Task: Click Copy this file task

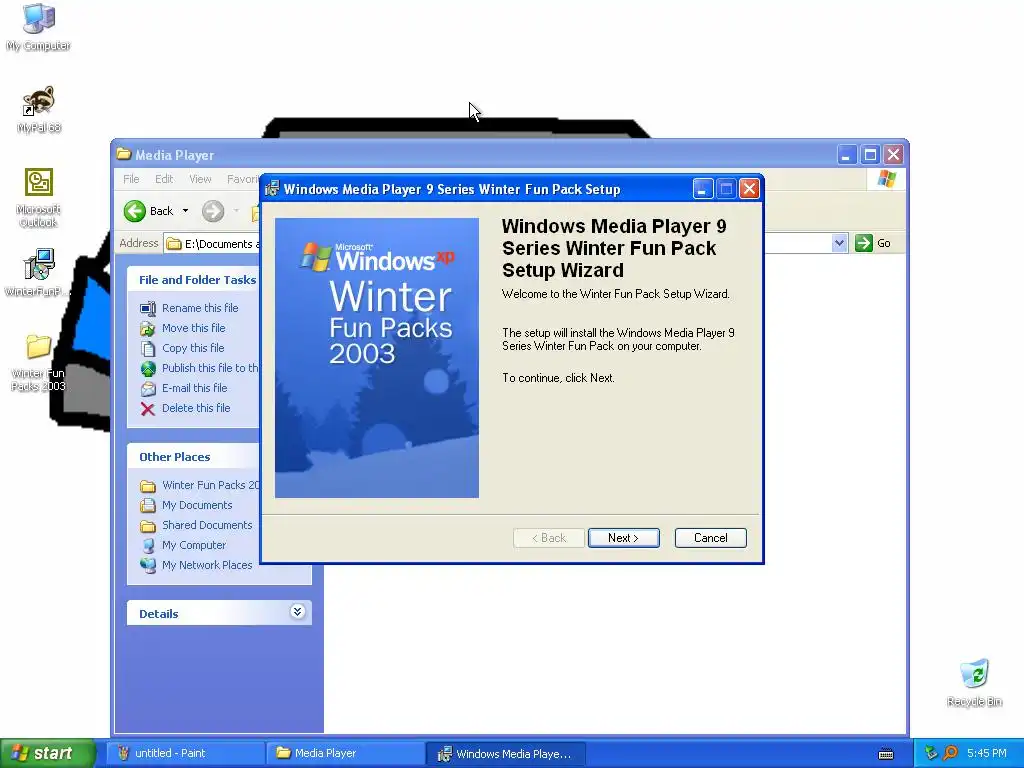Action: [193, 348]
